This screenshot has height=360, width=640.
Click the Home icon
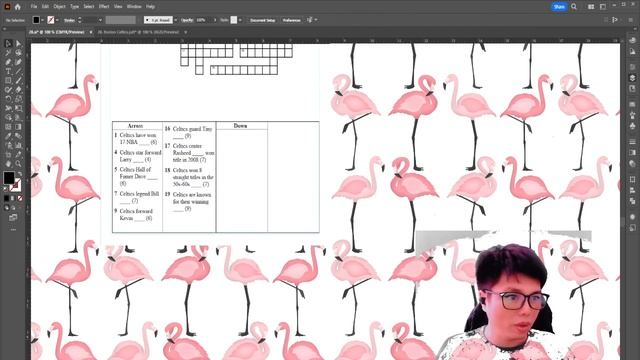pos(18,7)
